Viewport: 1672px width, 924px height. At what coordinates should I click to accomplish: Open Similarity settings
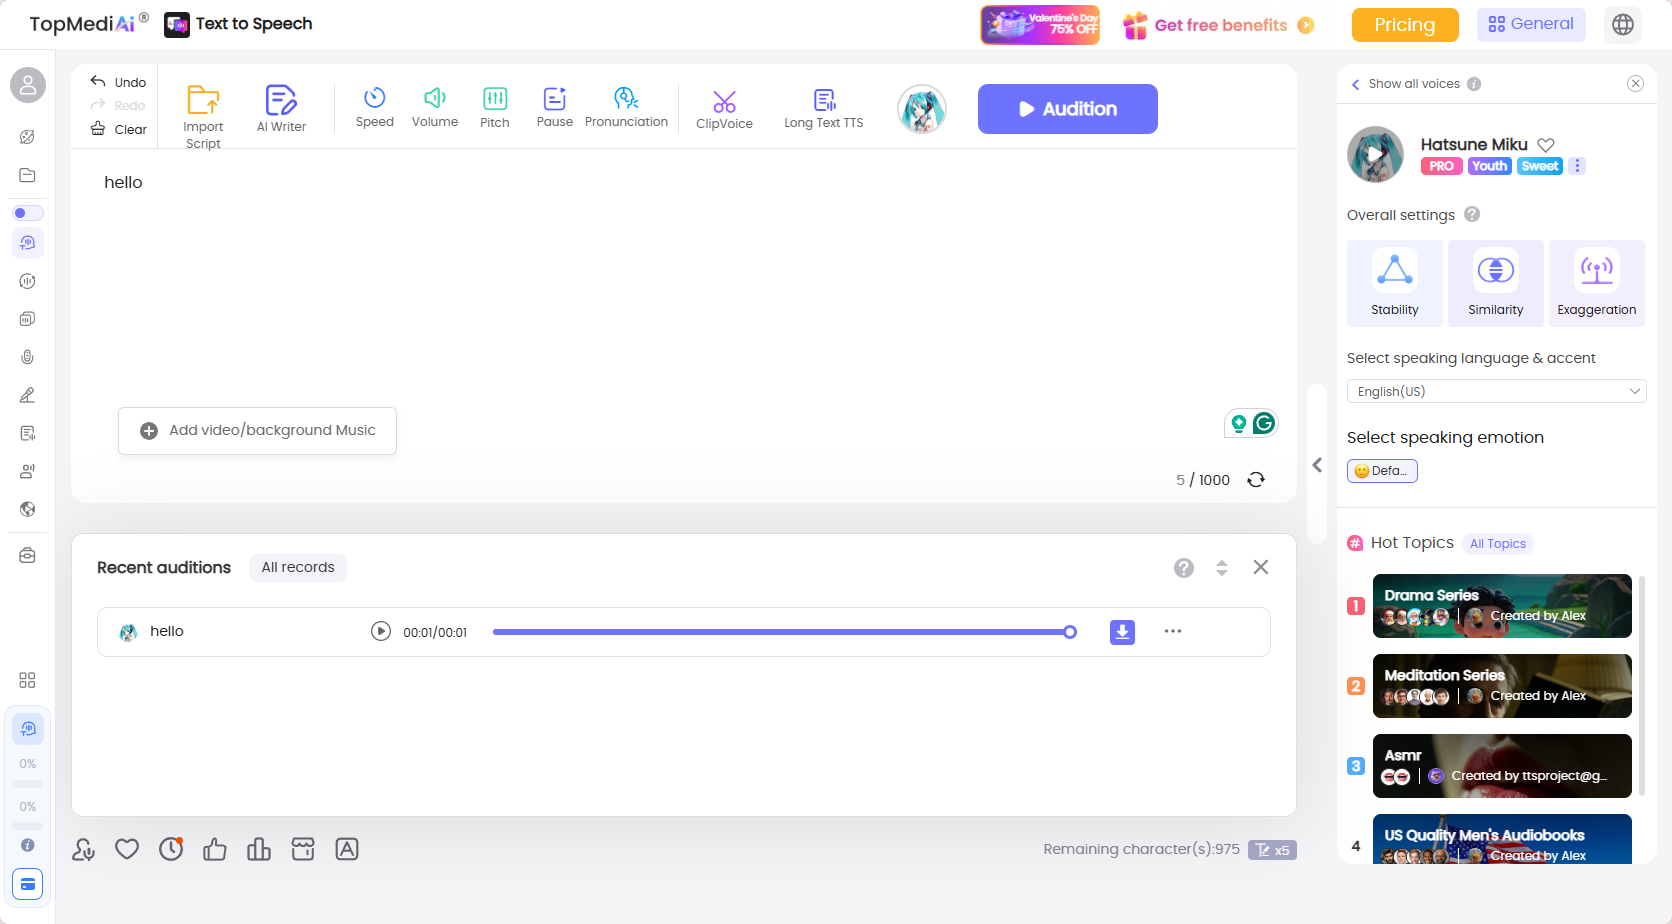1496,283
